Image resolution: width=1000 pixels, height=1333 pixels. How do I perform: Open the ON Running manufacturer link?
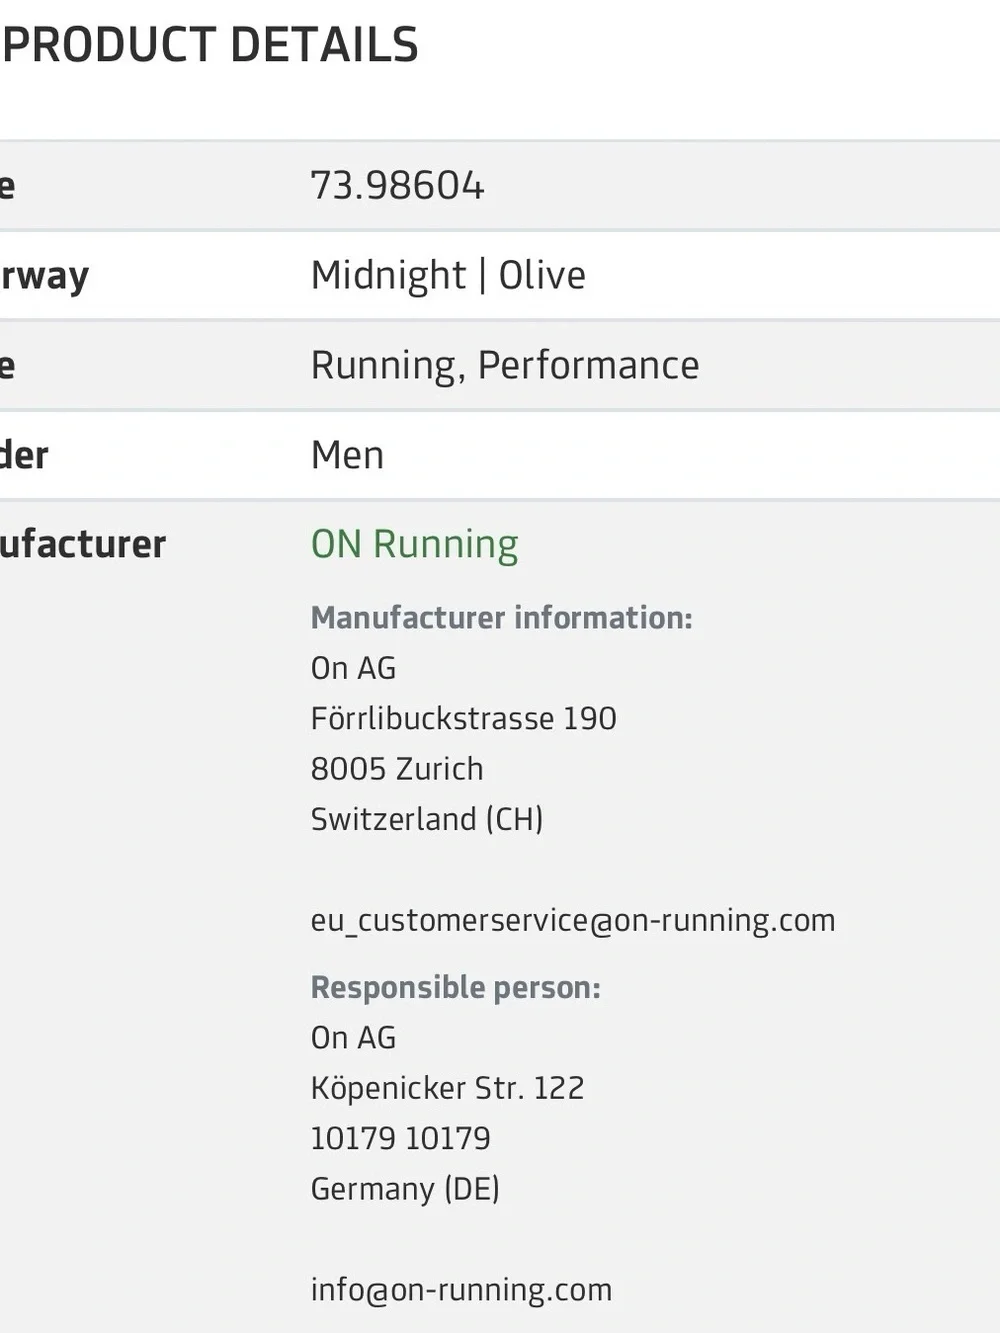coord(414,544)
